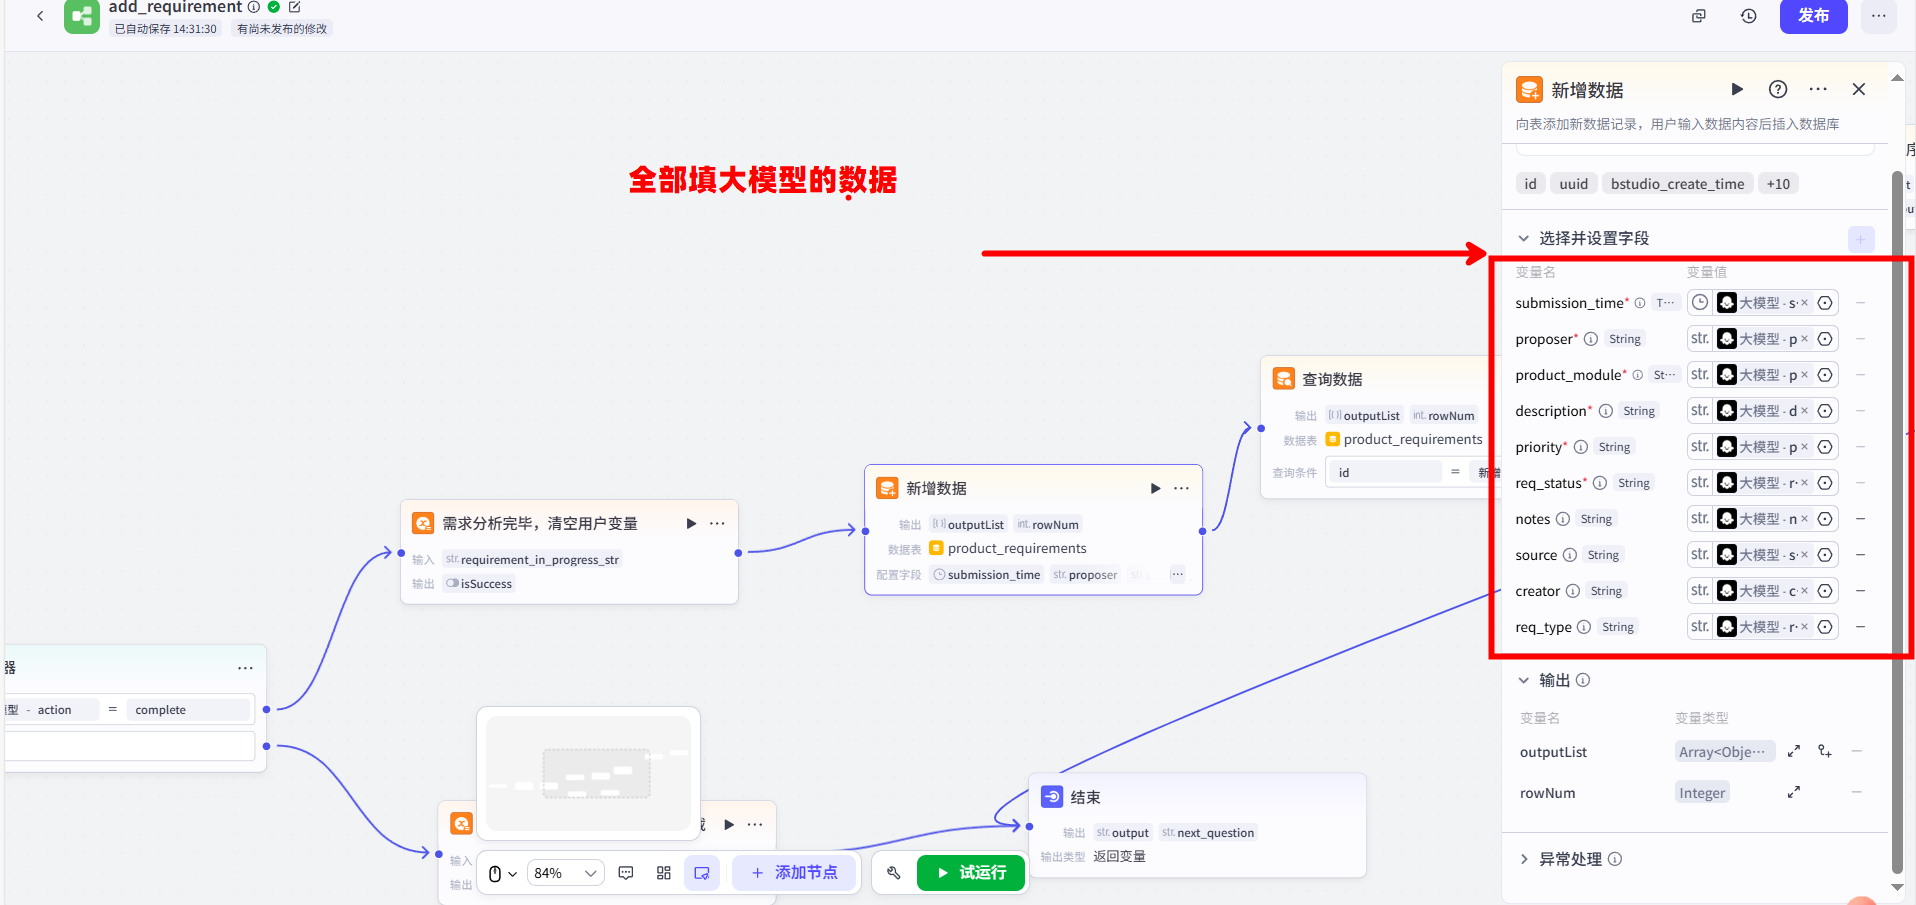Expand the 异常处理 section

click(x=1524, y=859)
